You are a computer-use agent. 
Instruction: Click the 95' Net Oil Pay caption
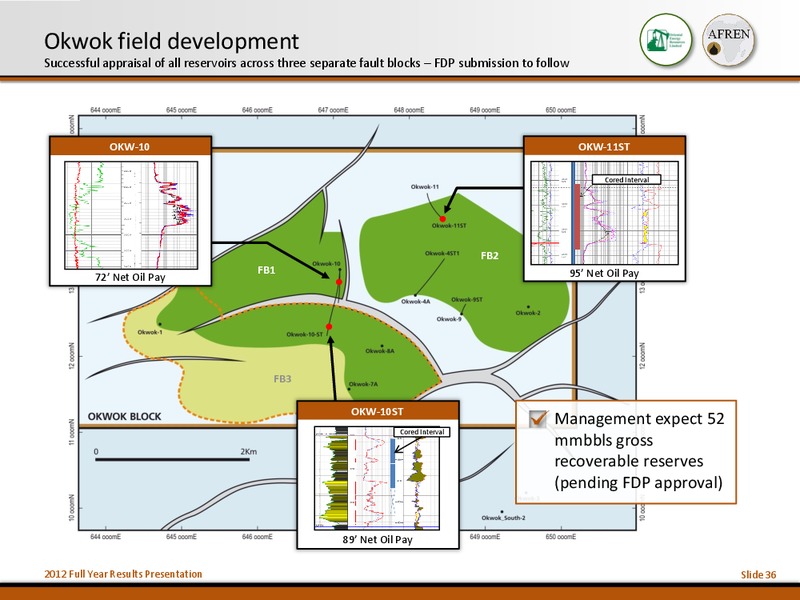tap(604, 273)
